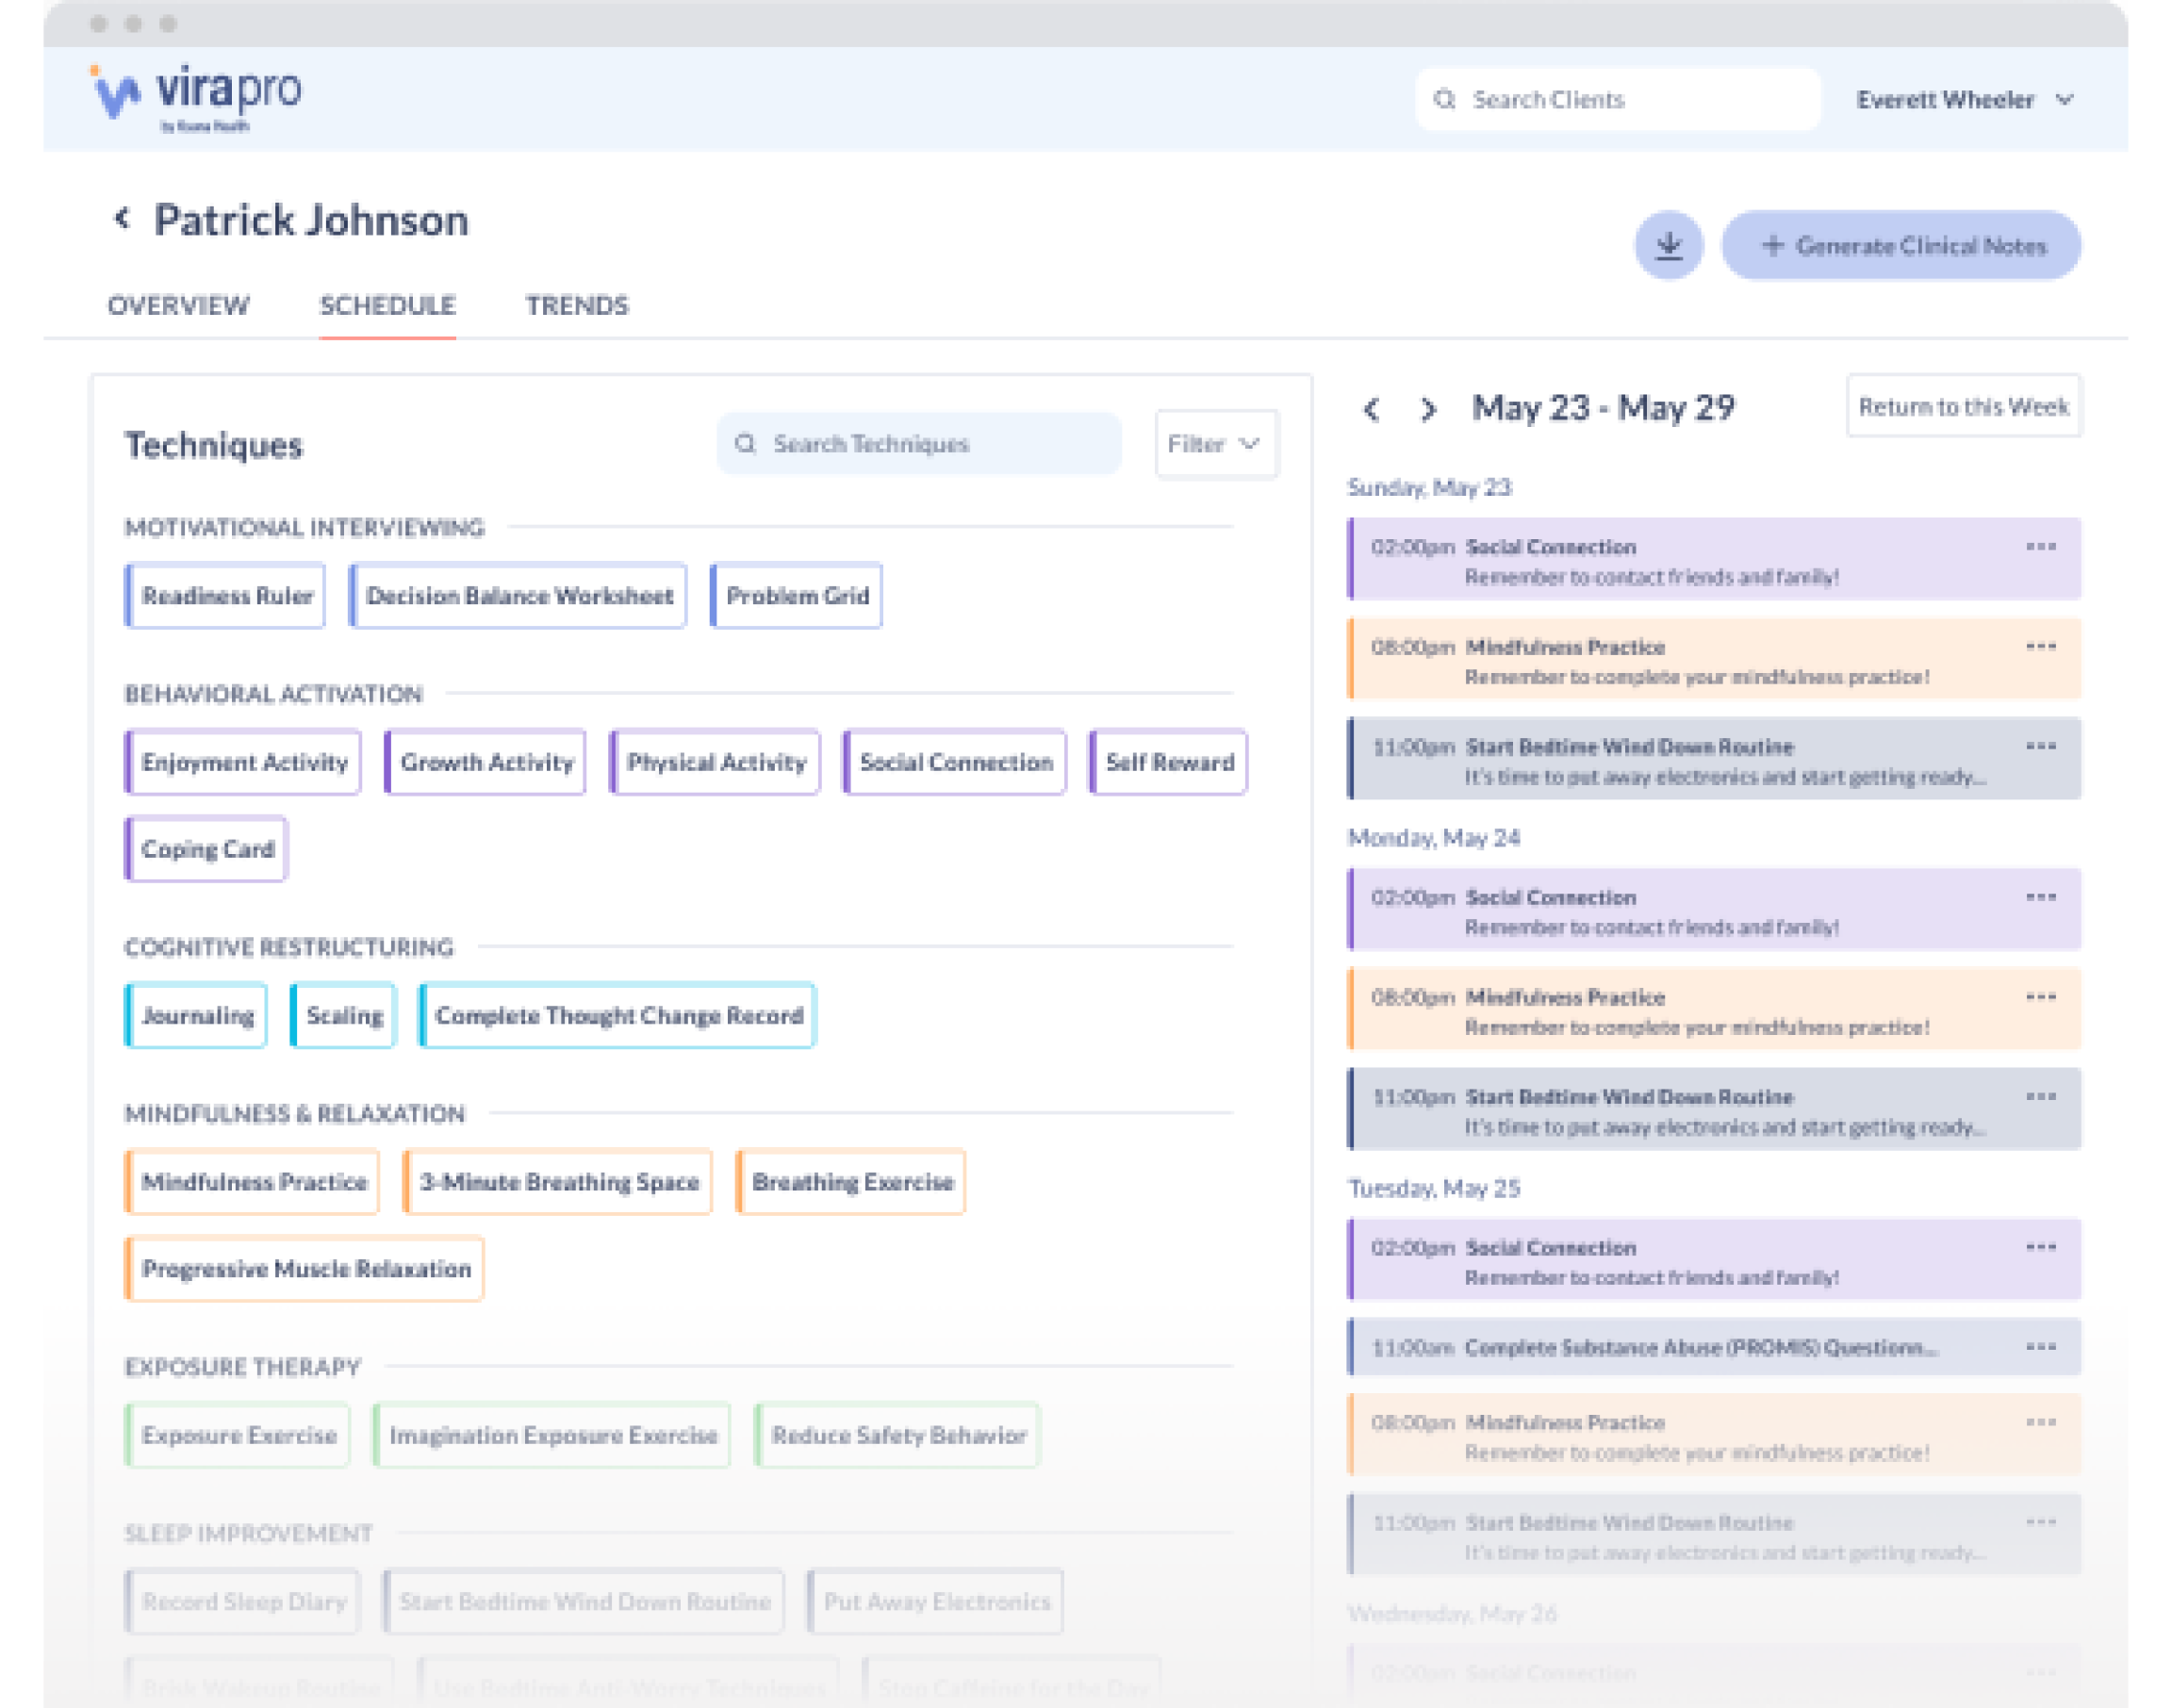2172x1708 pixels.
Task: Open Tuesday 11:00pm Bedtime Wind Down event
Action: [x=1714, y=1534]
